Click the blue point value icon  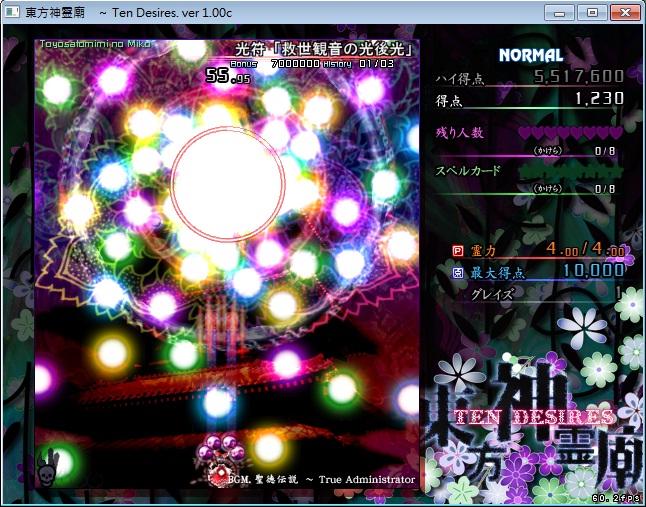458,272
